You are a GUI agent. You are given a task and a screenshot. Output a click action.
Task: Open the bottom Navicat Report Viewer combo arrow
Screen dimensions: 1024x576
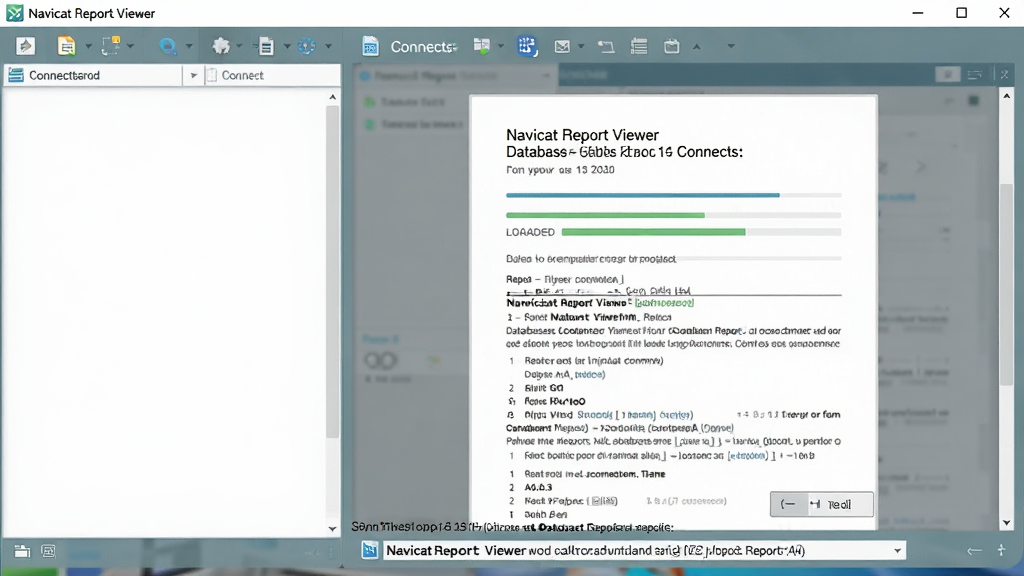pyautogui.click(x=897, y=551)
